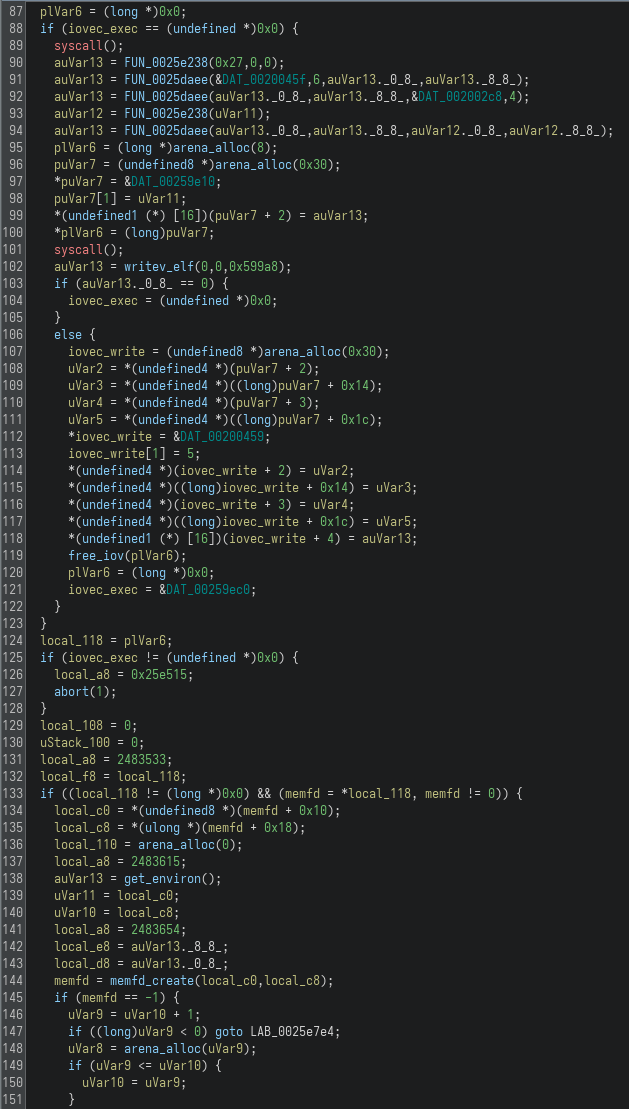Click the abort function call
This screenshot has width=629, height=1109.
click(x=72, y=691)
